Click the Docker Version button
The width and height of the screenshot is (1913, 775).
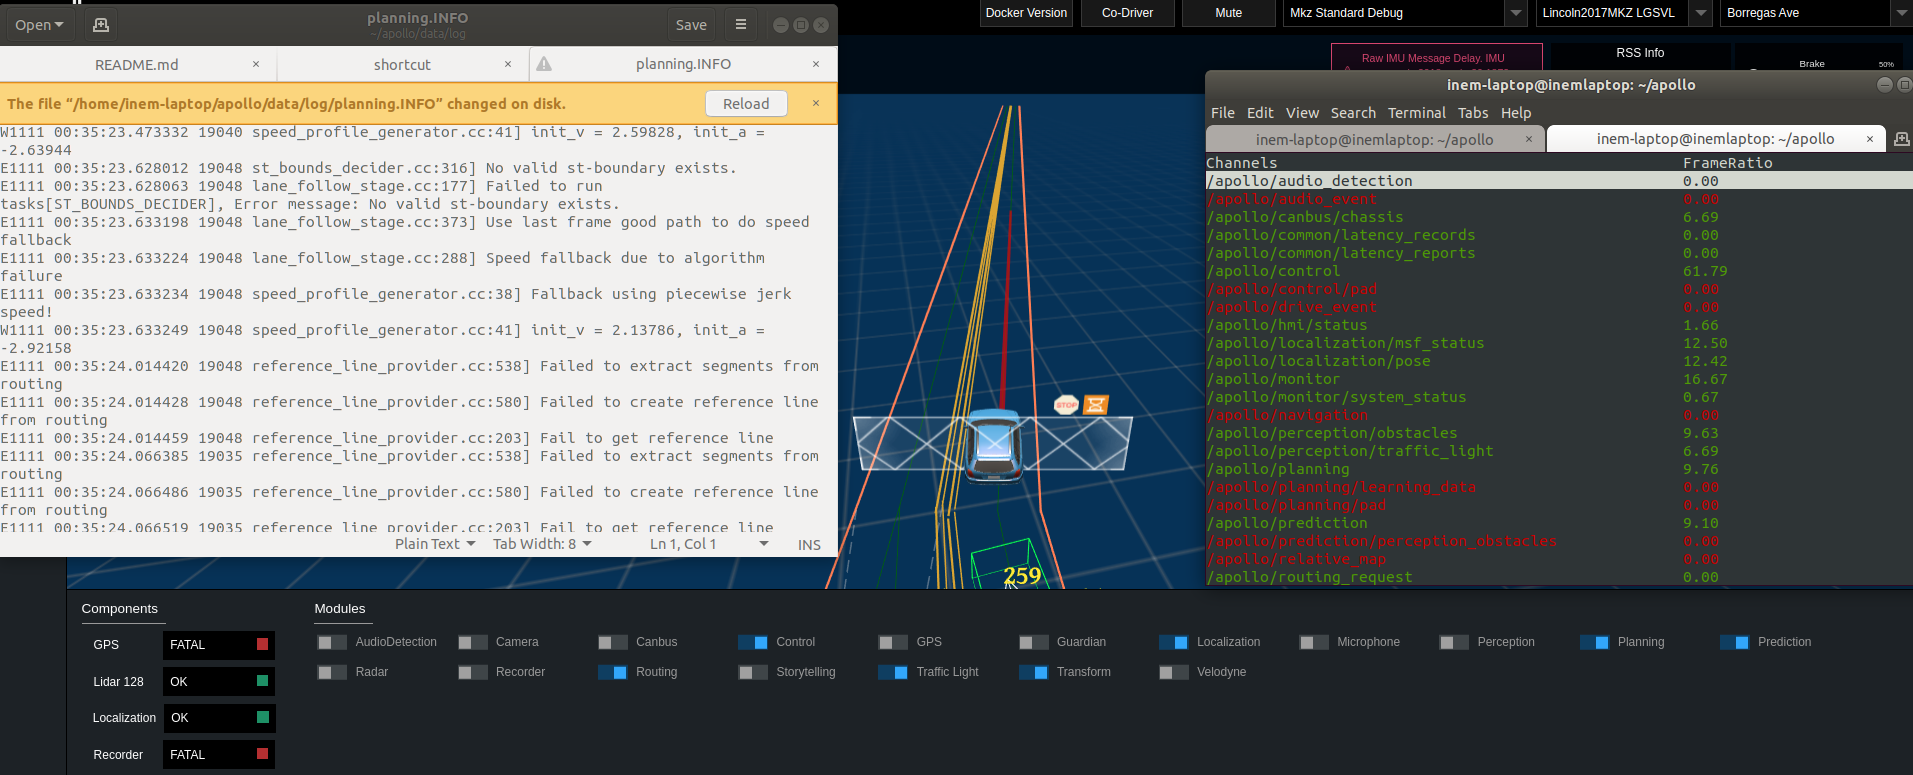click(x=1026, y=13)
